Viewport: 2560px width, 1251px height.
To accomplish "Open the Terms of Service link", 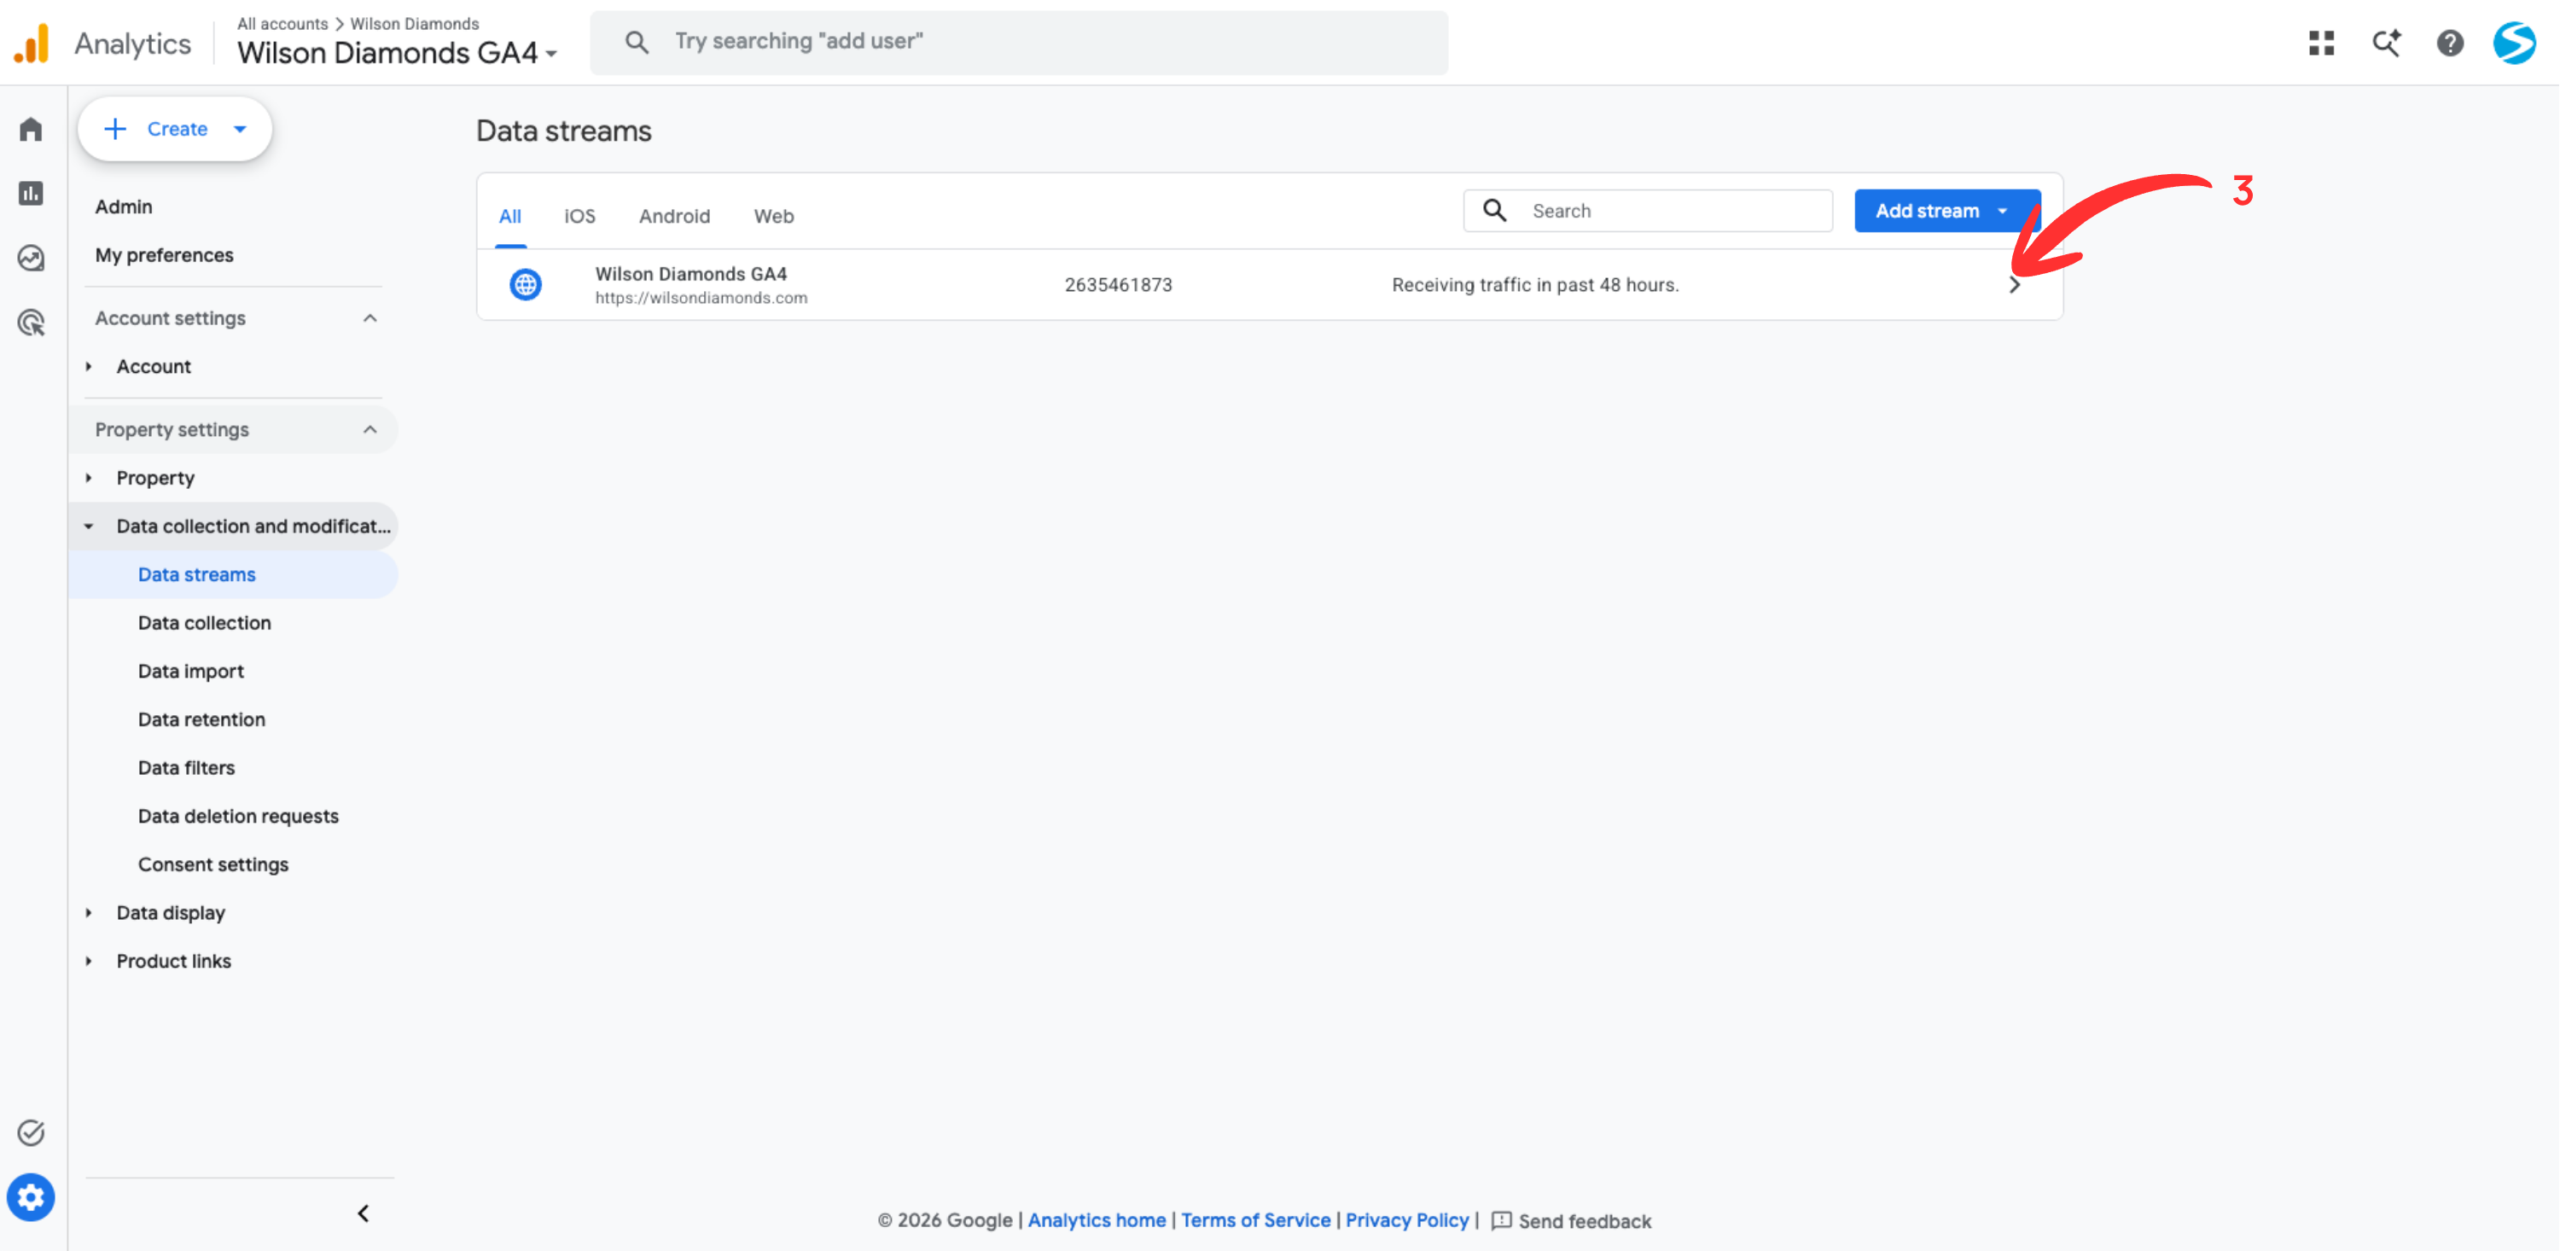I will (1256, 1220).
